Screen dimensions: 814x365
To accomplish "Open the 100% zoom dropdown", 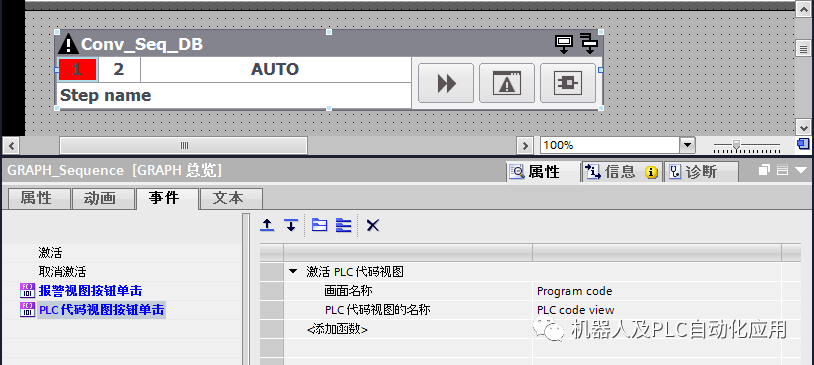I will (688, 145).
